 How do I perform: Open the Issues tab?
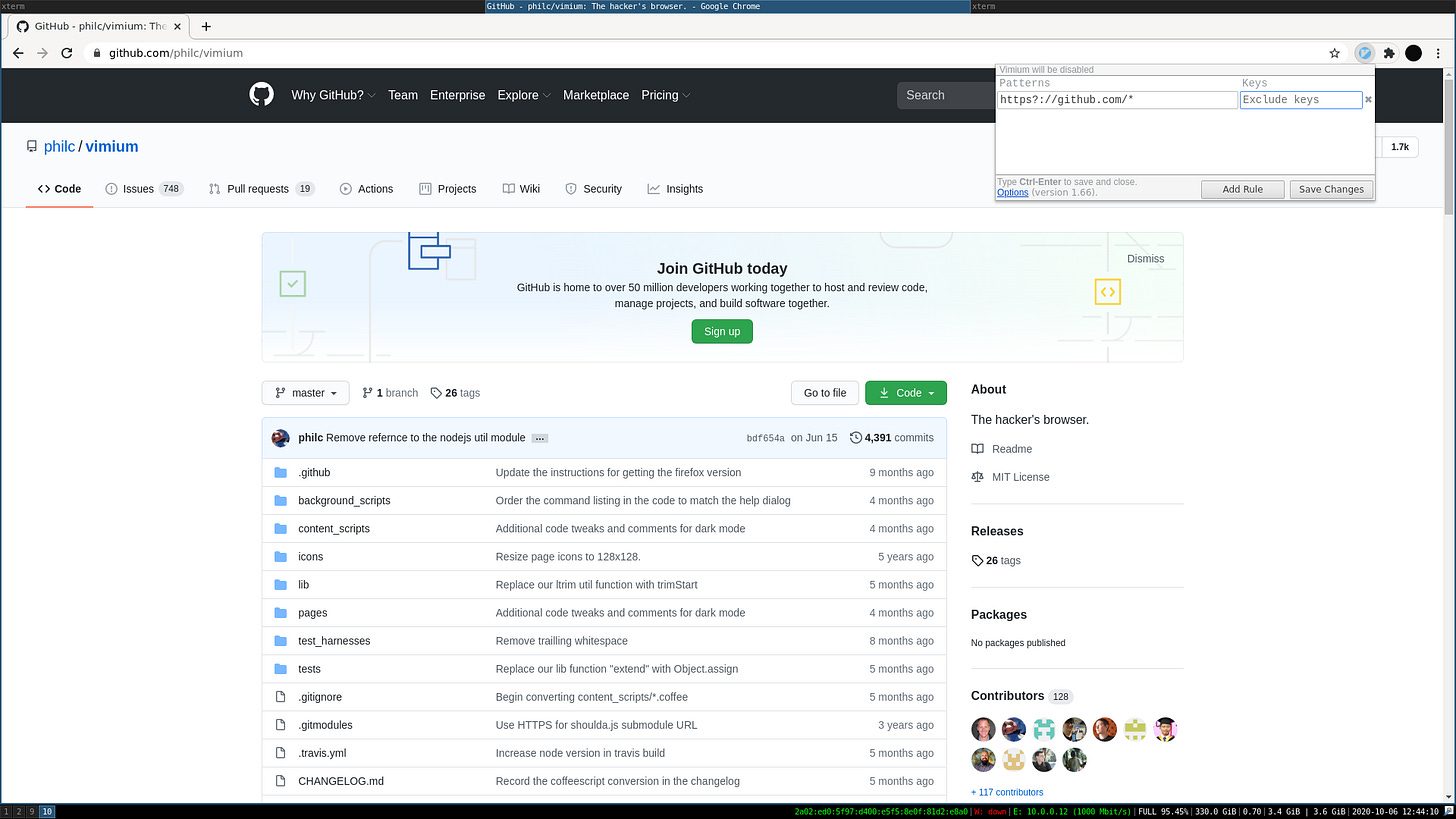pos(145,189)
